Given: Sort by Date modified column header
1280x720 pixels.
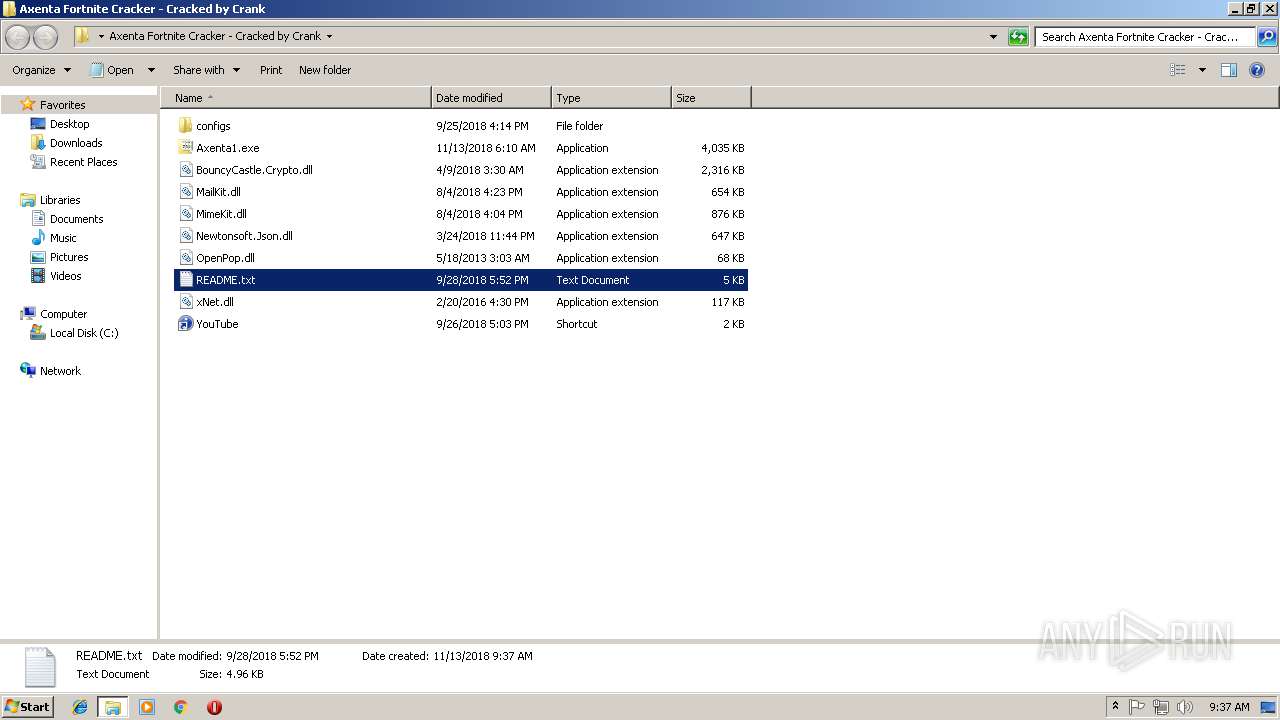Looking at the screenshot, I should tap(491, 98).
